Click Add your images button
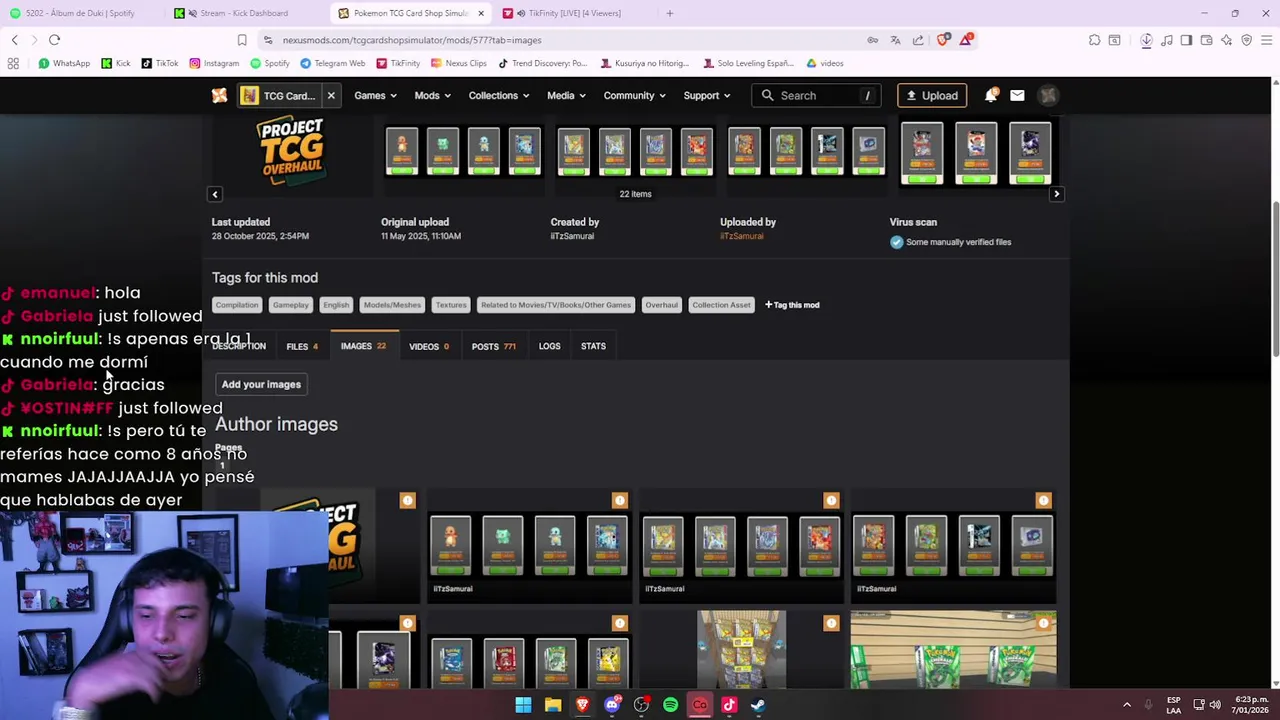 [261, 384]
